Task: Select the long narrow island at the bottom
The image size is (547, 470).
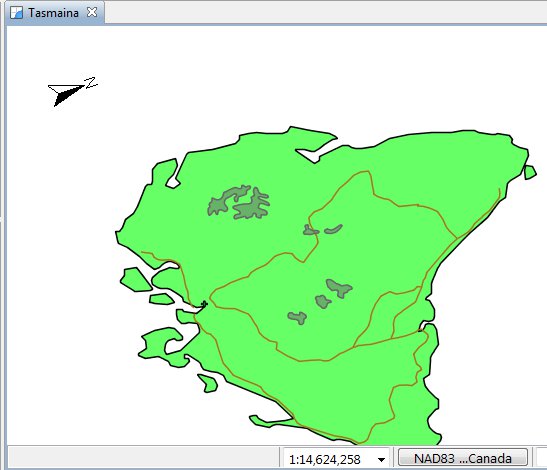Action: [270, 421]
